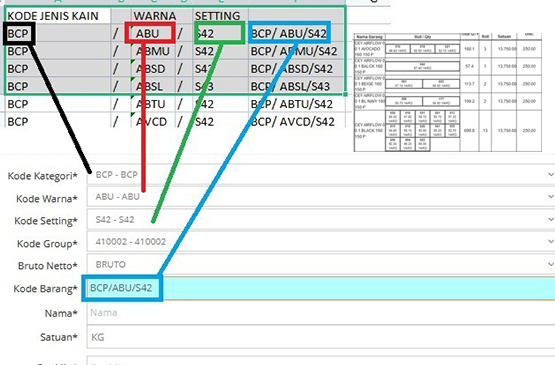The width and height of the screenshot is (555, 365).
Task: Expand the Kode Group dropdown
Action: [x=321, y=242]
